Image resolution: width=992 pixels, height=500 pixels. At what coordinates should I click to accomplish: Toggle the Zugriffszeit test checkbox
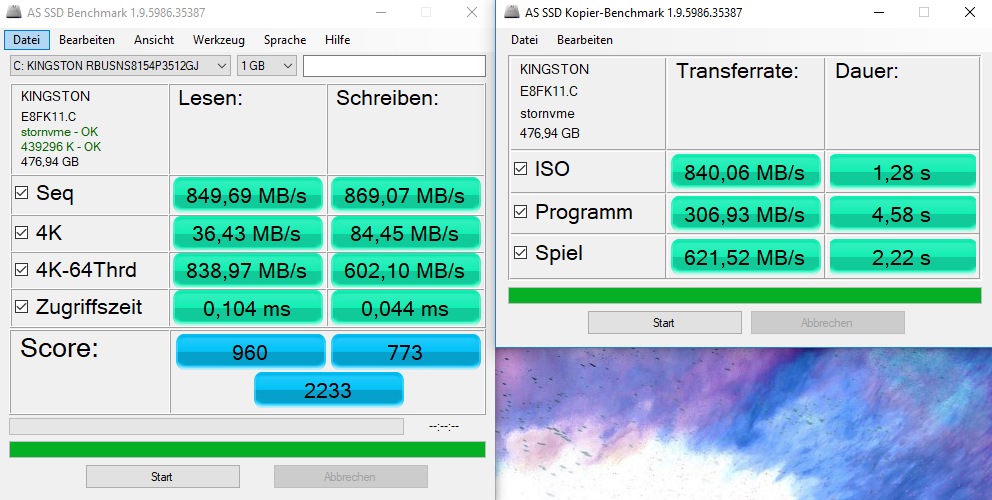tap(22, 306)
